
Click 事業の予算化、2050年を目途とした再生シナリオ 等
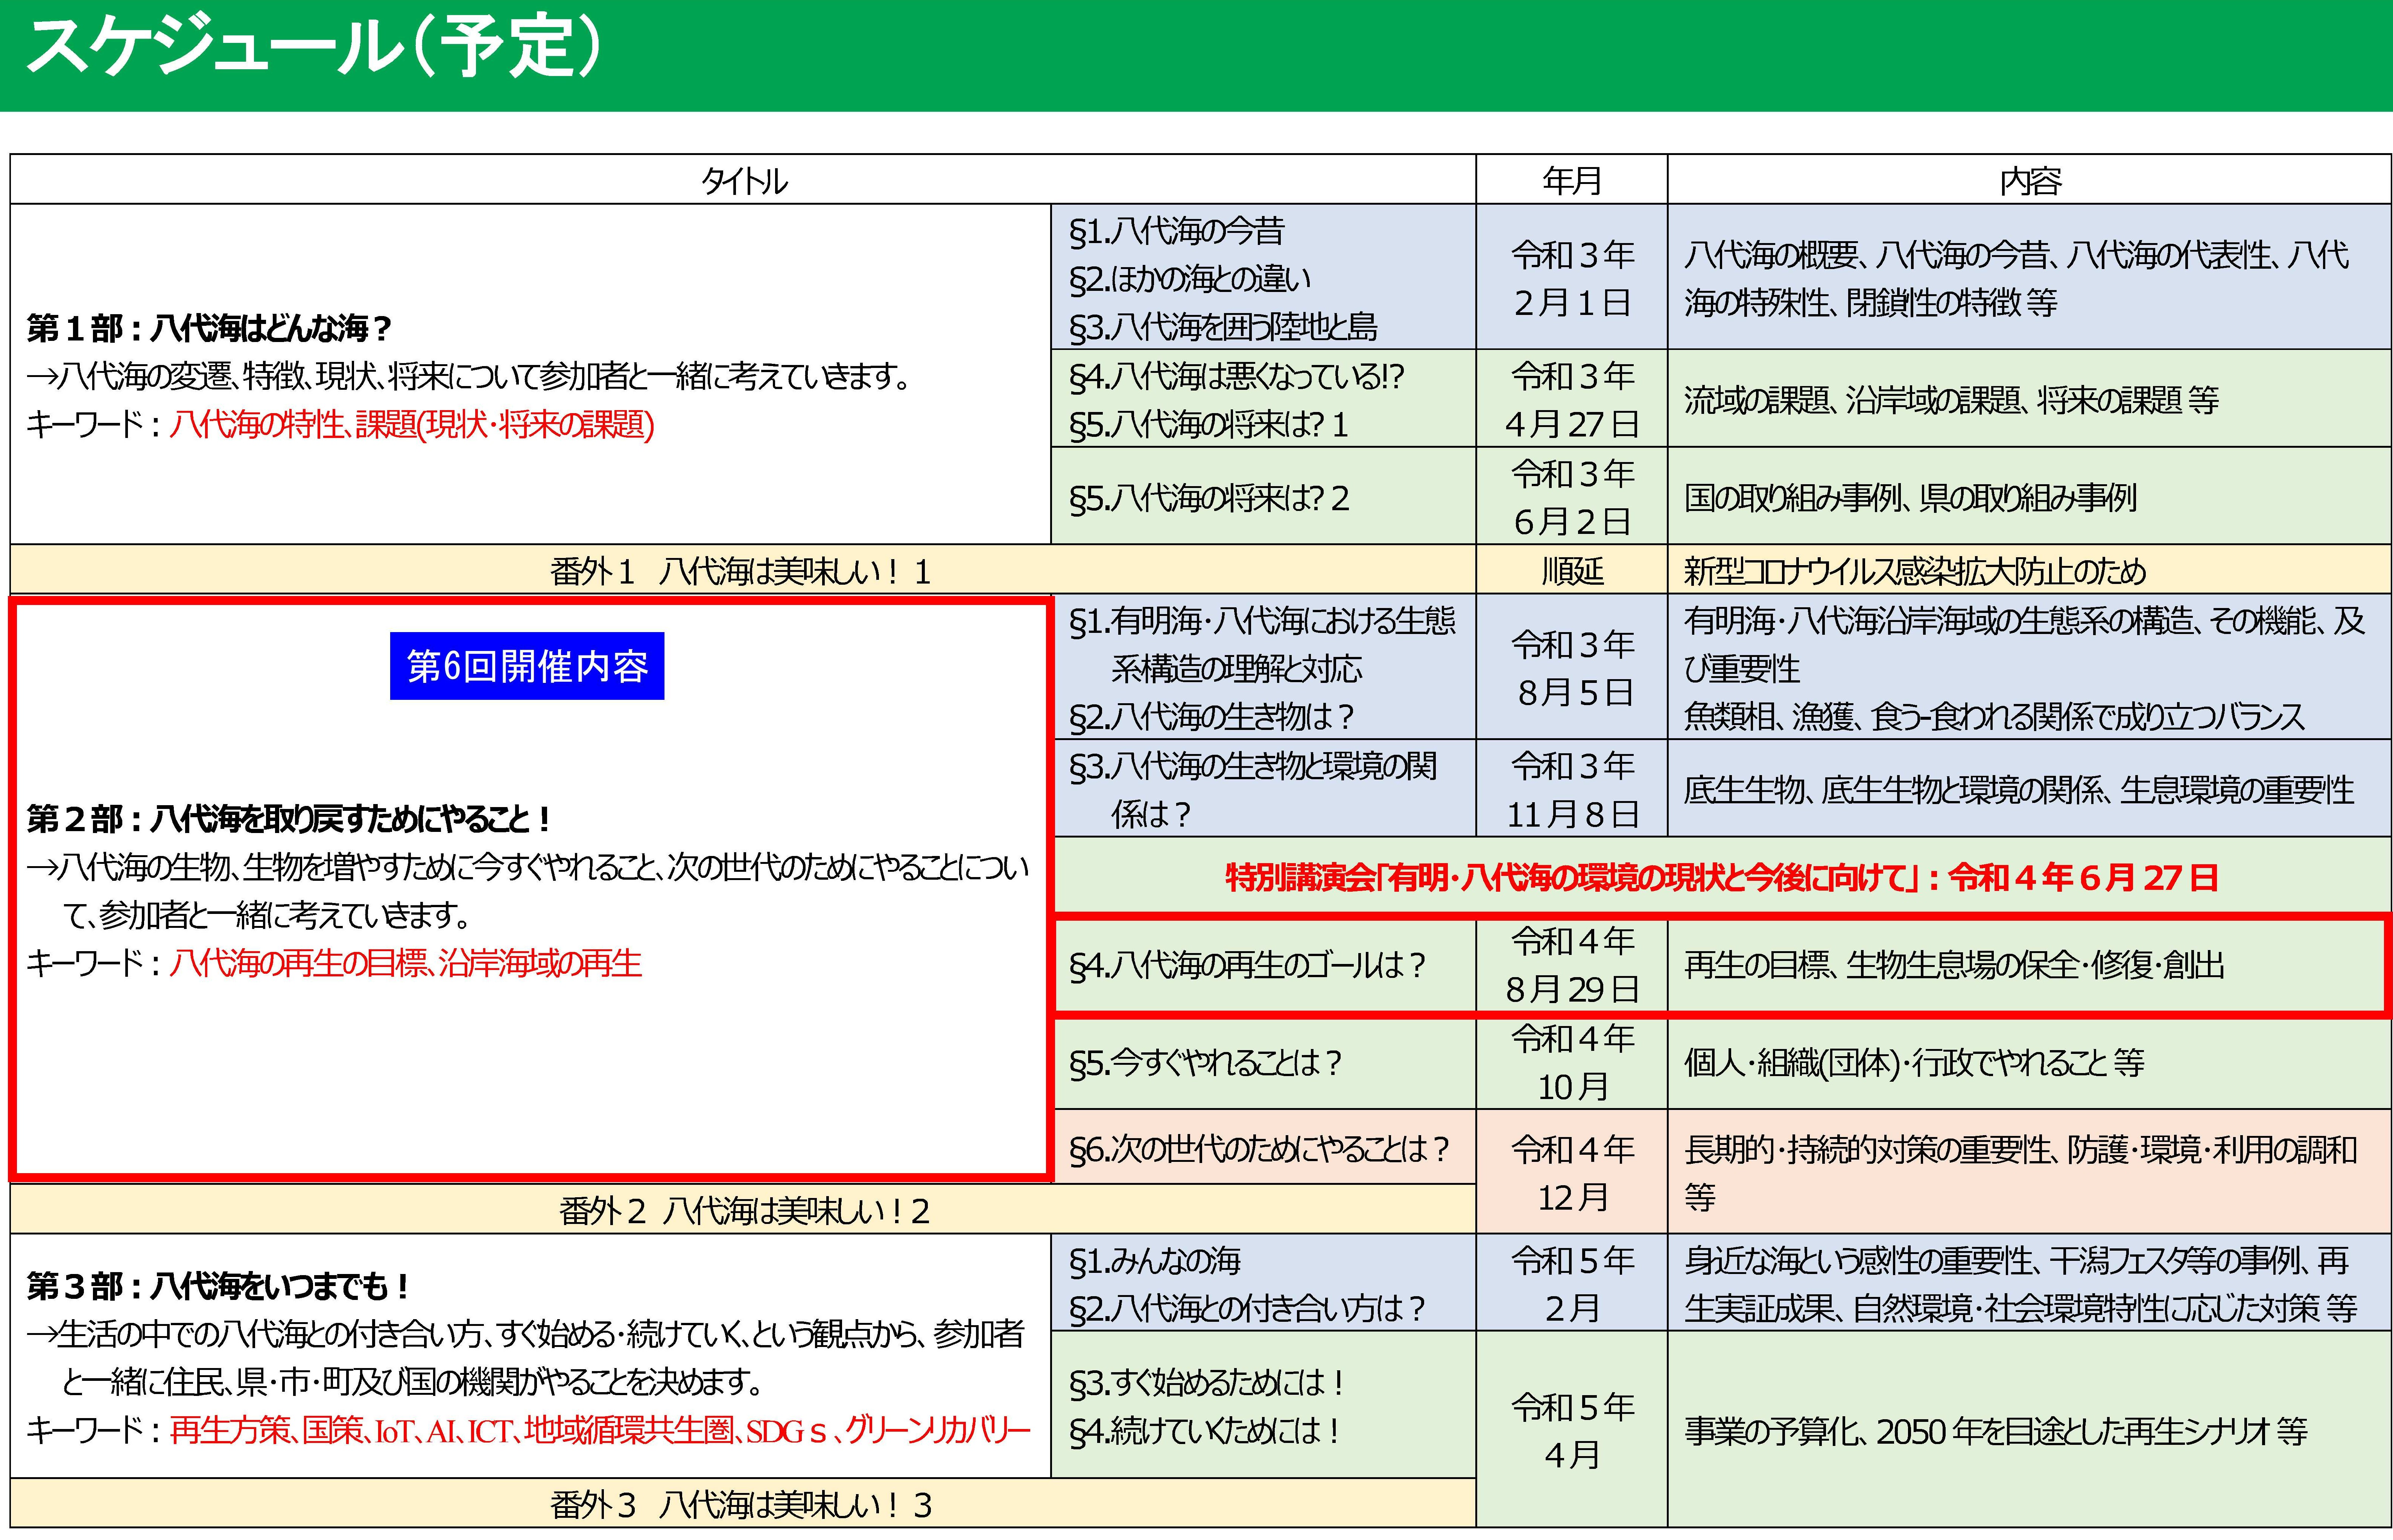1996,1431
